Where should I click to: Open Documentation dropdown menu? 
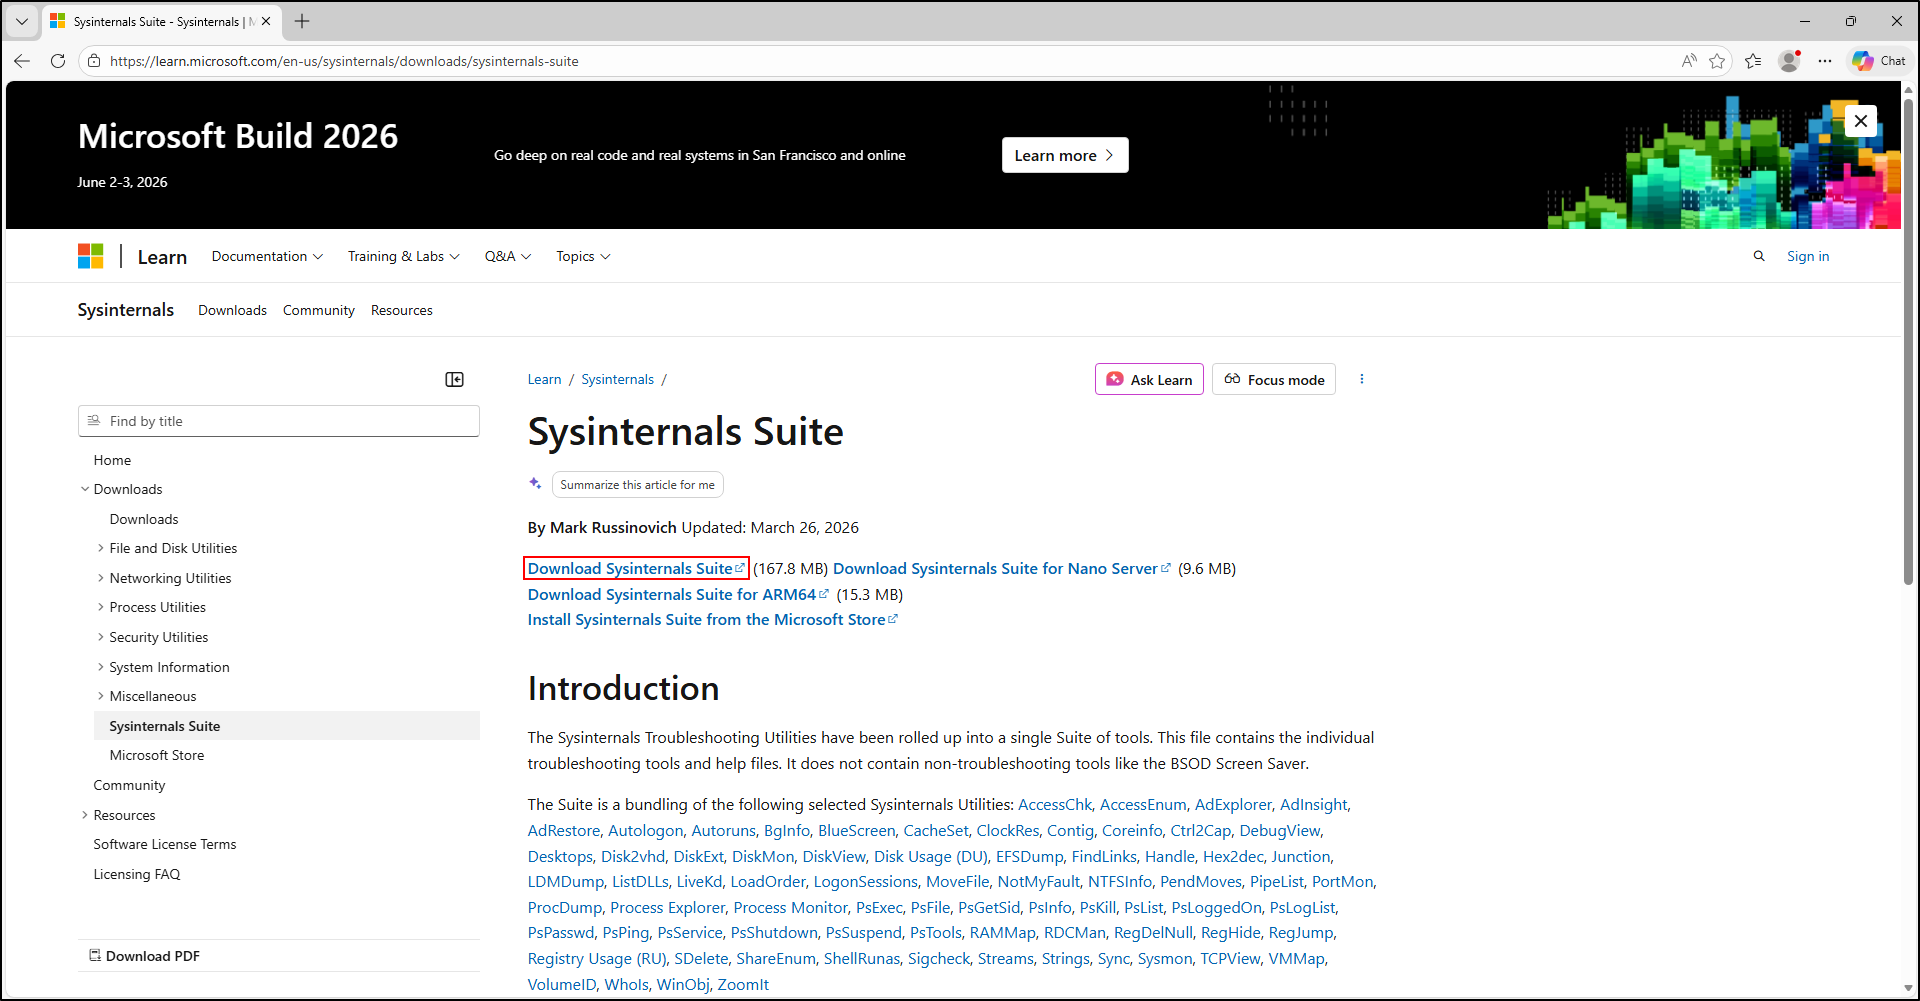[267, 257]
